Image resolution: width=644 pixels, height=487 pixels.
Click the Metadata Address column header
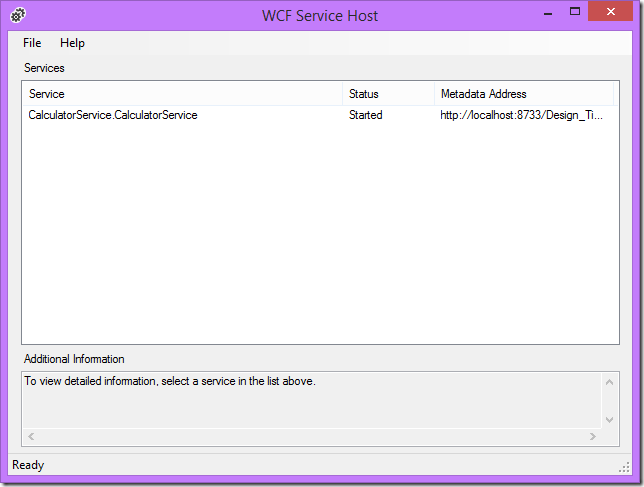(524, 94)
